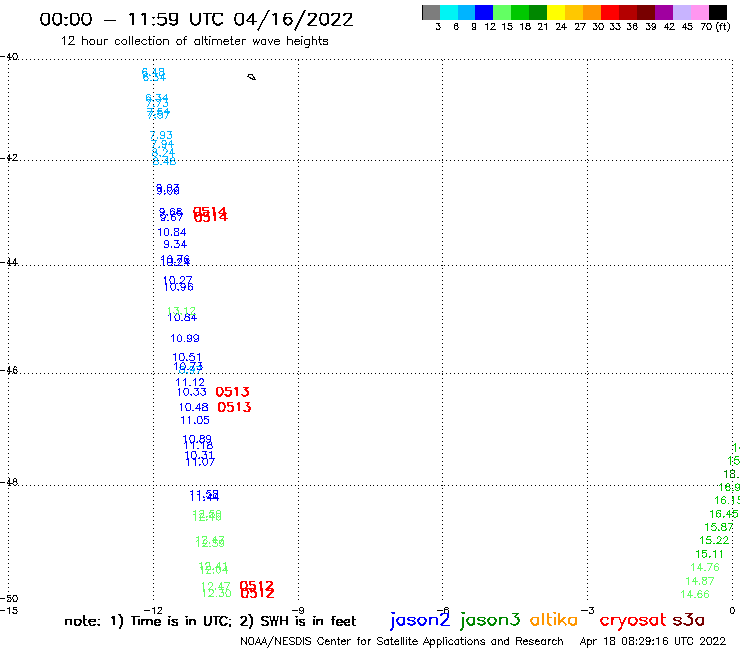Click the subtitle '12 hour collection of altimeter wave heights'
Screen dimensions: 740x650
(x=194, y=41)
